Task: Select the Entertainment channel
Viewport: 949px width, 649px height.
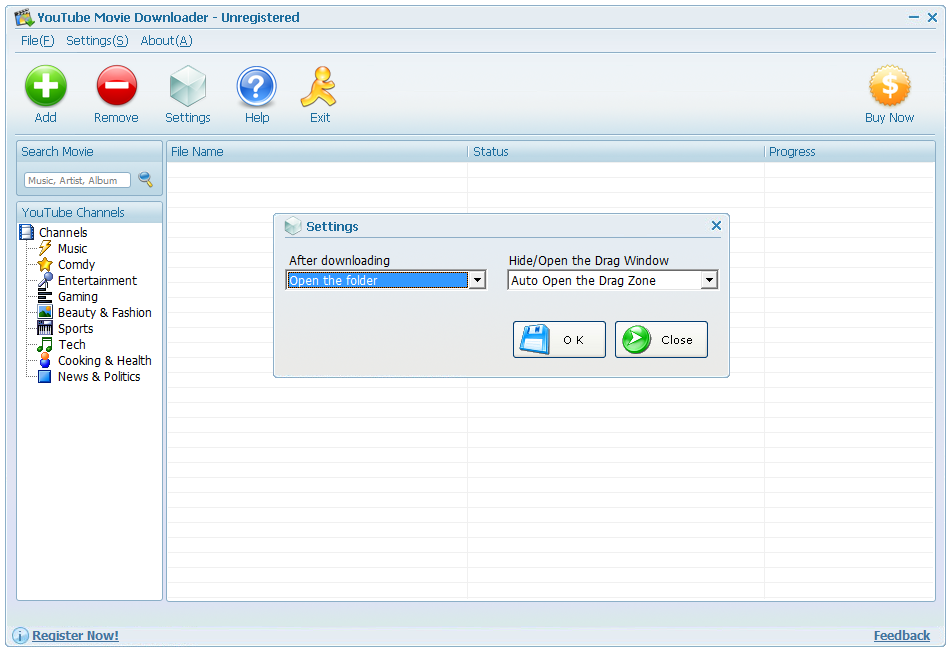Action: [97, 280]
